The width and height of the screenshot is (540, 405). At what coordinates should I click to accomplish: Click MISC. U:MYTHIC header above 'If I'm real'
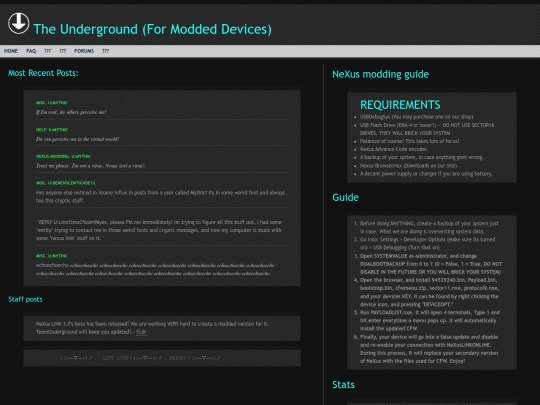tap(52, 103)
